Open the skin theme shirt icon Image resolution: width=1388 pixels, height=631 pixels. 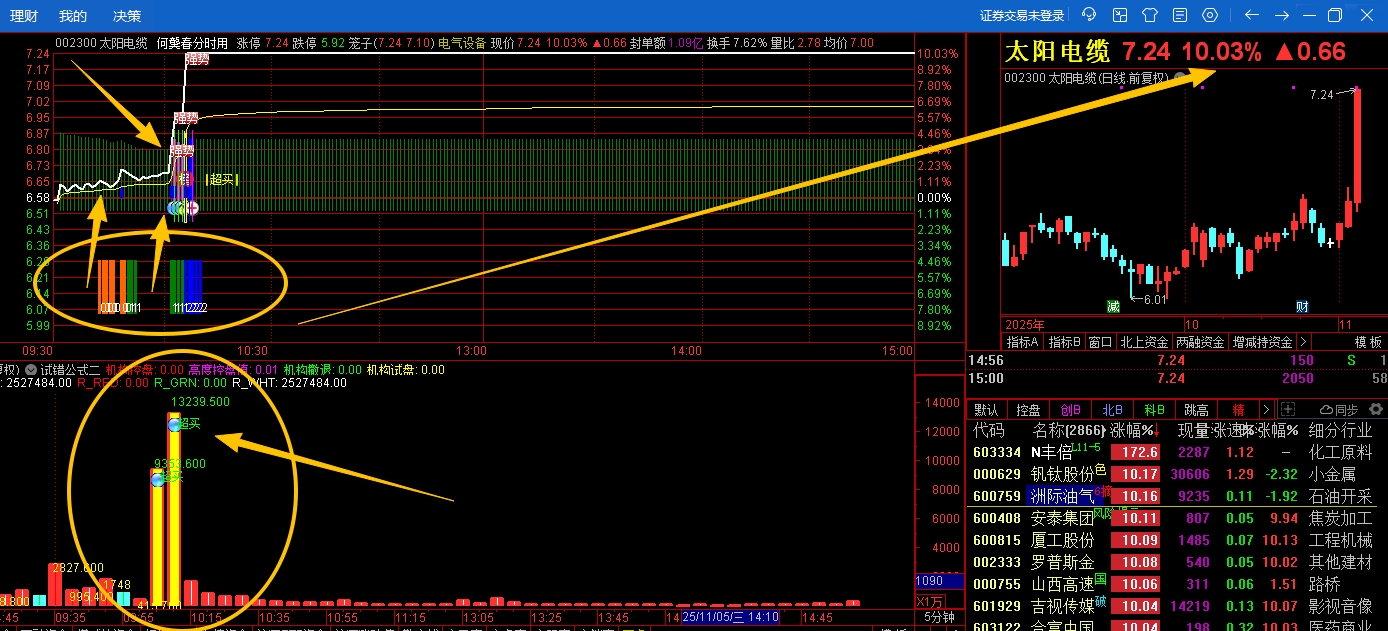[x=1150, y=15]
